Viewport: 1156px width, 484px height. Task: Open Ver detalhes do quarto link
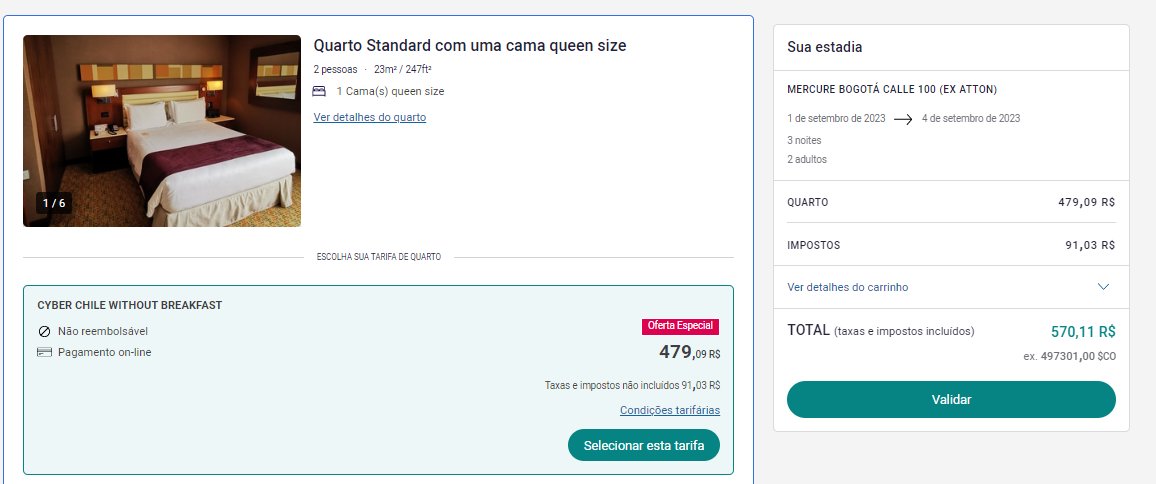pos(369,117)
